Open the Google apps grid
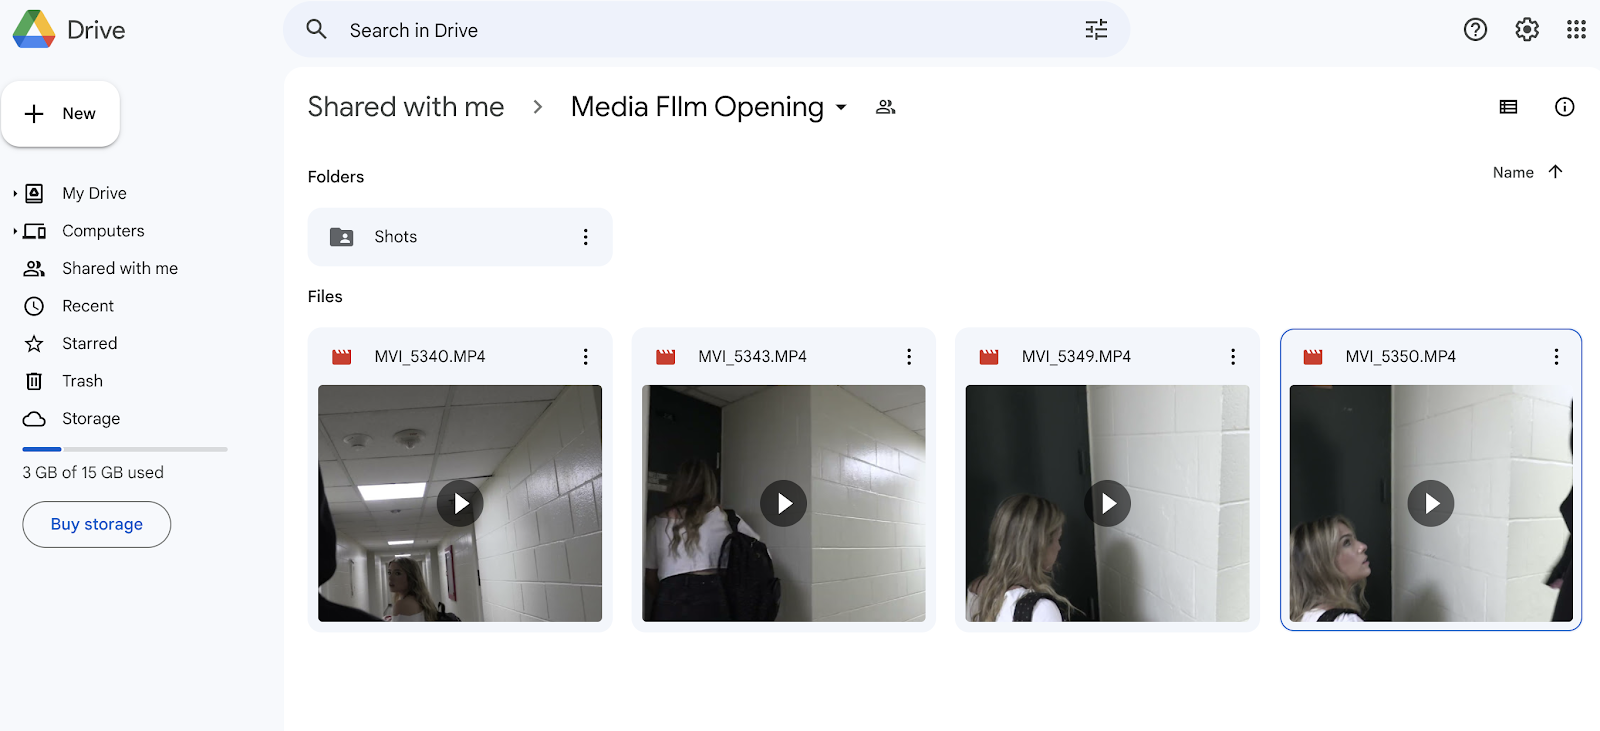This screenshot has height=731, width=1600. tap(1576, 30)
